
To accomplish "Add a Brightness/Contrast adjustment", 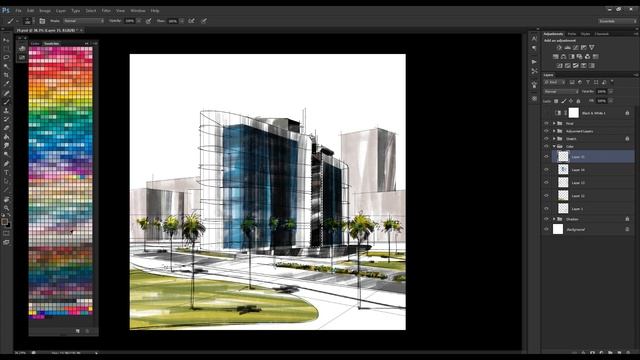I will tap(559, 48).
